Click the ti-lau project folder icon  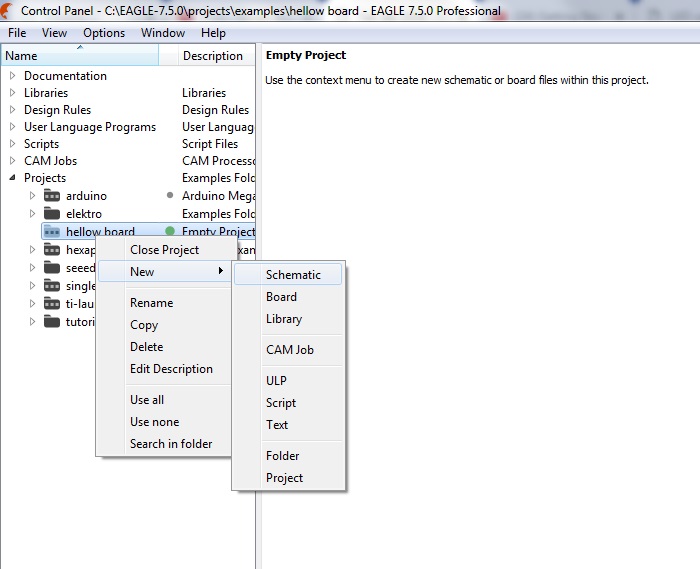[x=52, y=303]
